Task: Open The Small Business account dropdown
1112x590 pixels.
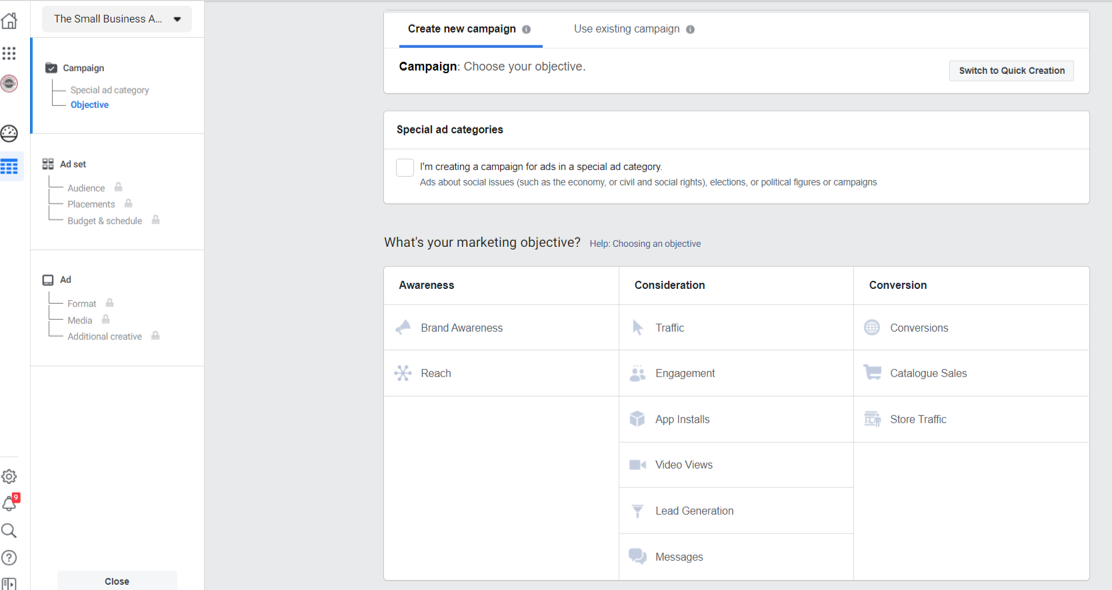Action: (x=117, y=19)
